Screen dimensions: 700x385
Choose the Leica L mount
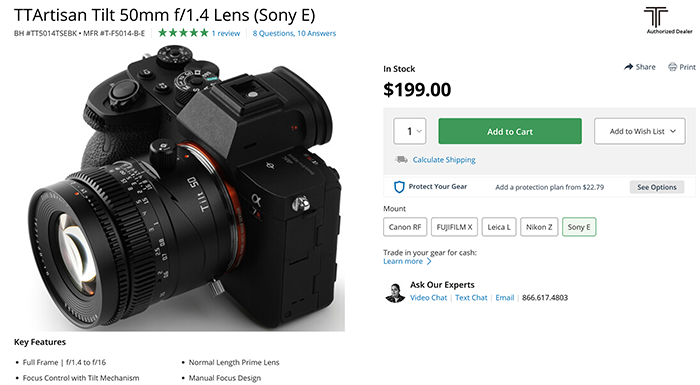coord(499,227)
